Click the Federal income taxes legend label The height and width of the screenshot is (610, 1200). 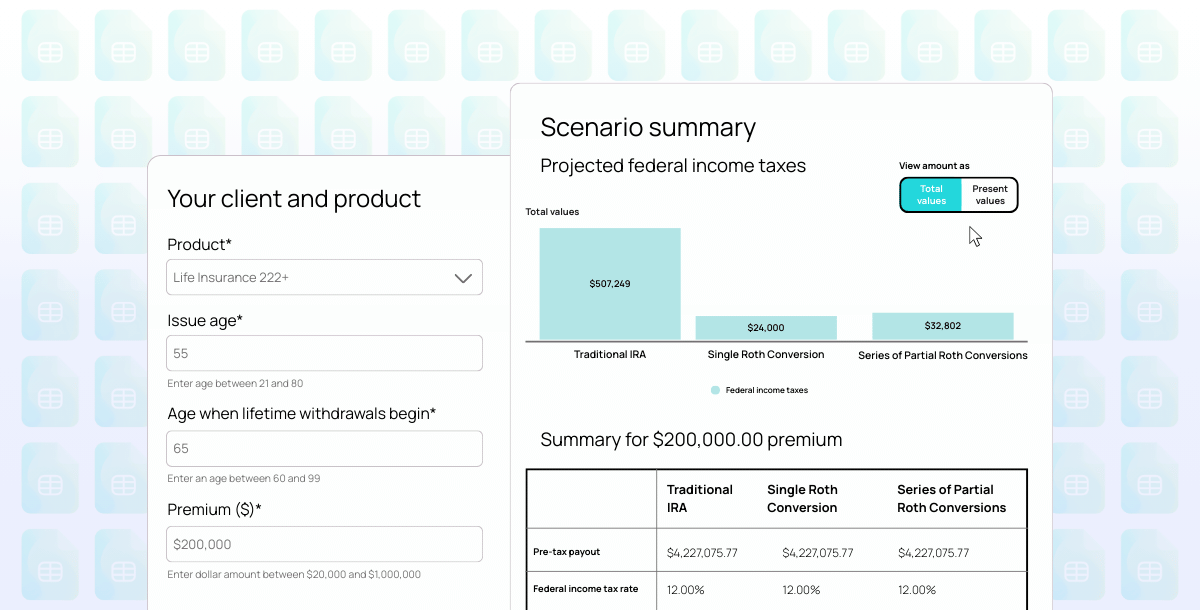(x=767, y=390)
